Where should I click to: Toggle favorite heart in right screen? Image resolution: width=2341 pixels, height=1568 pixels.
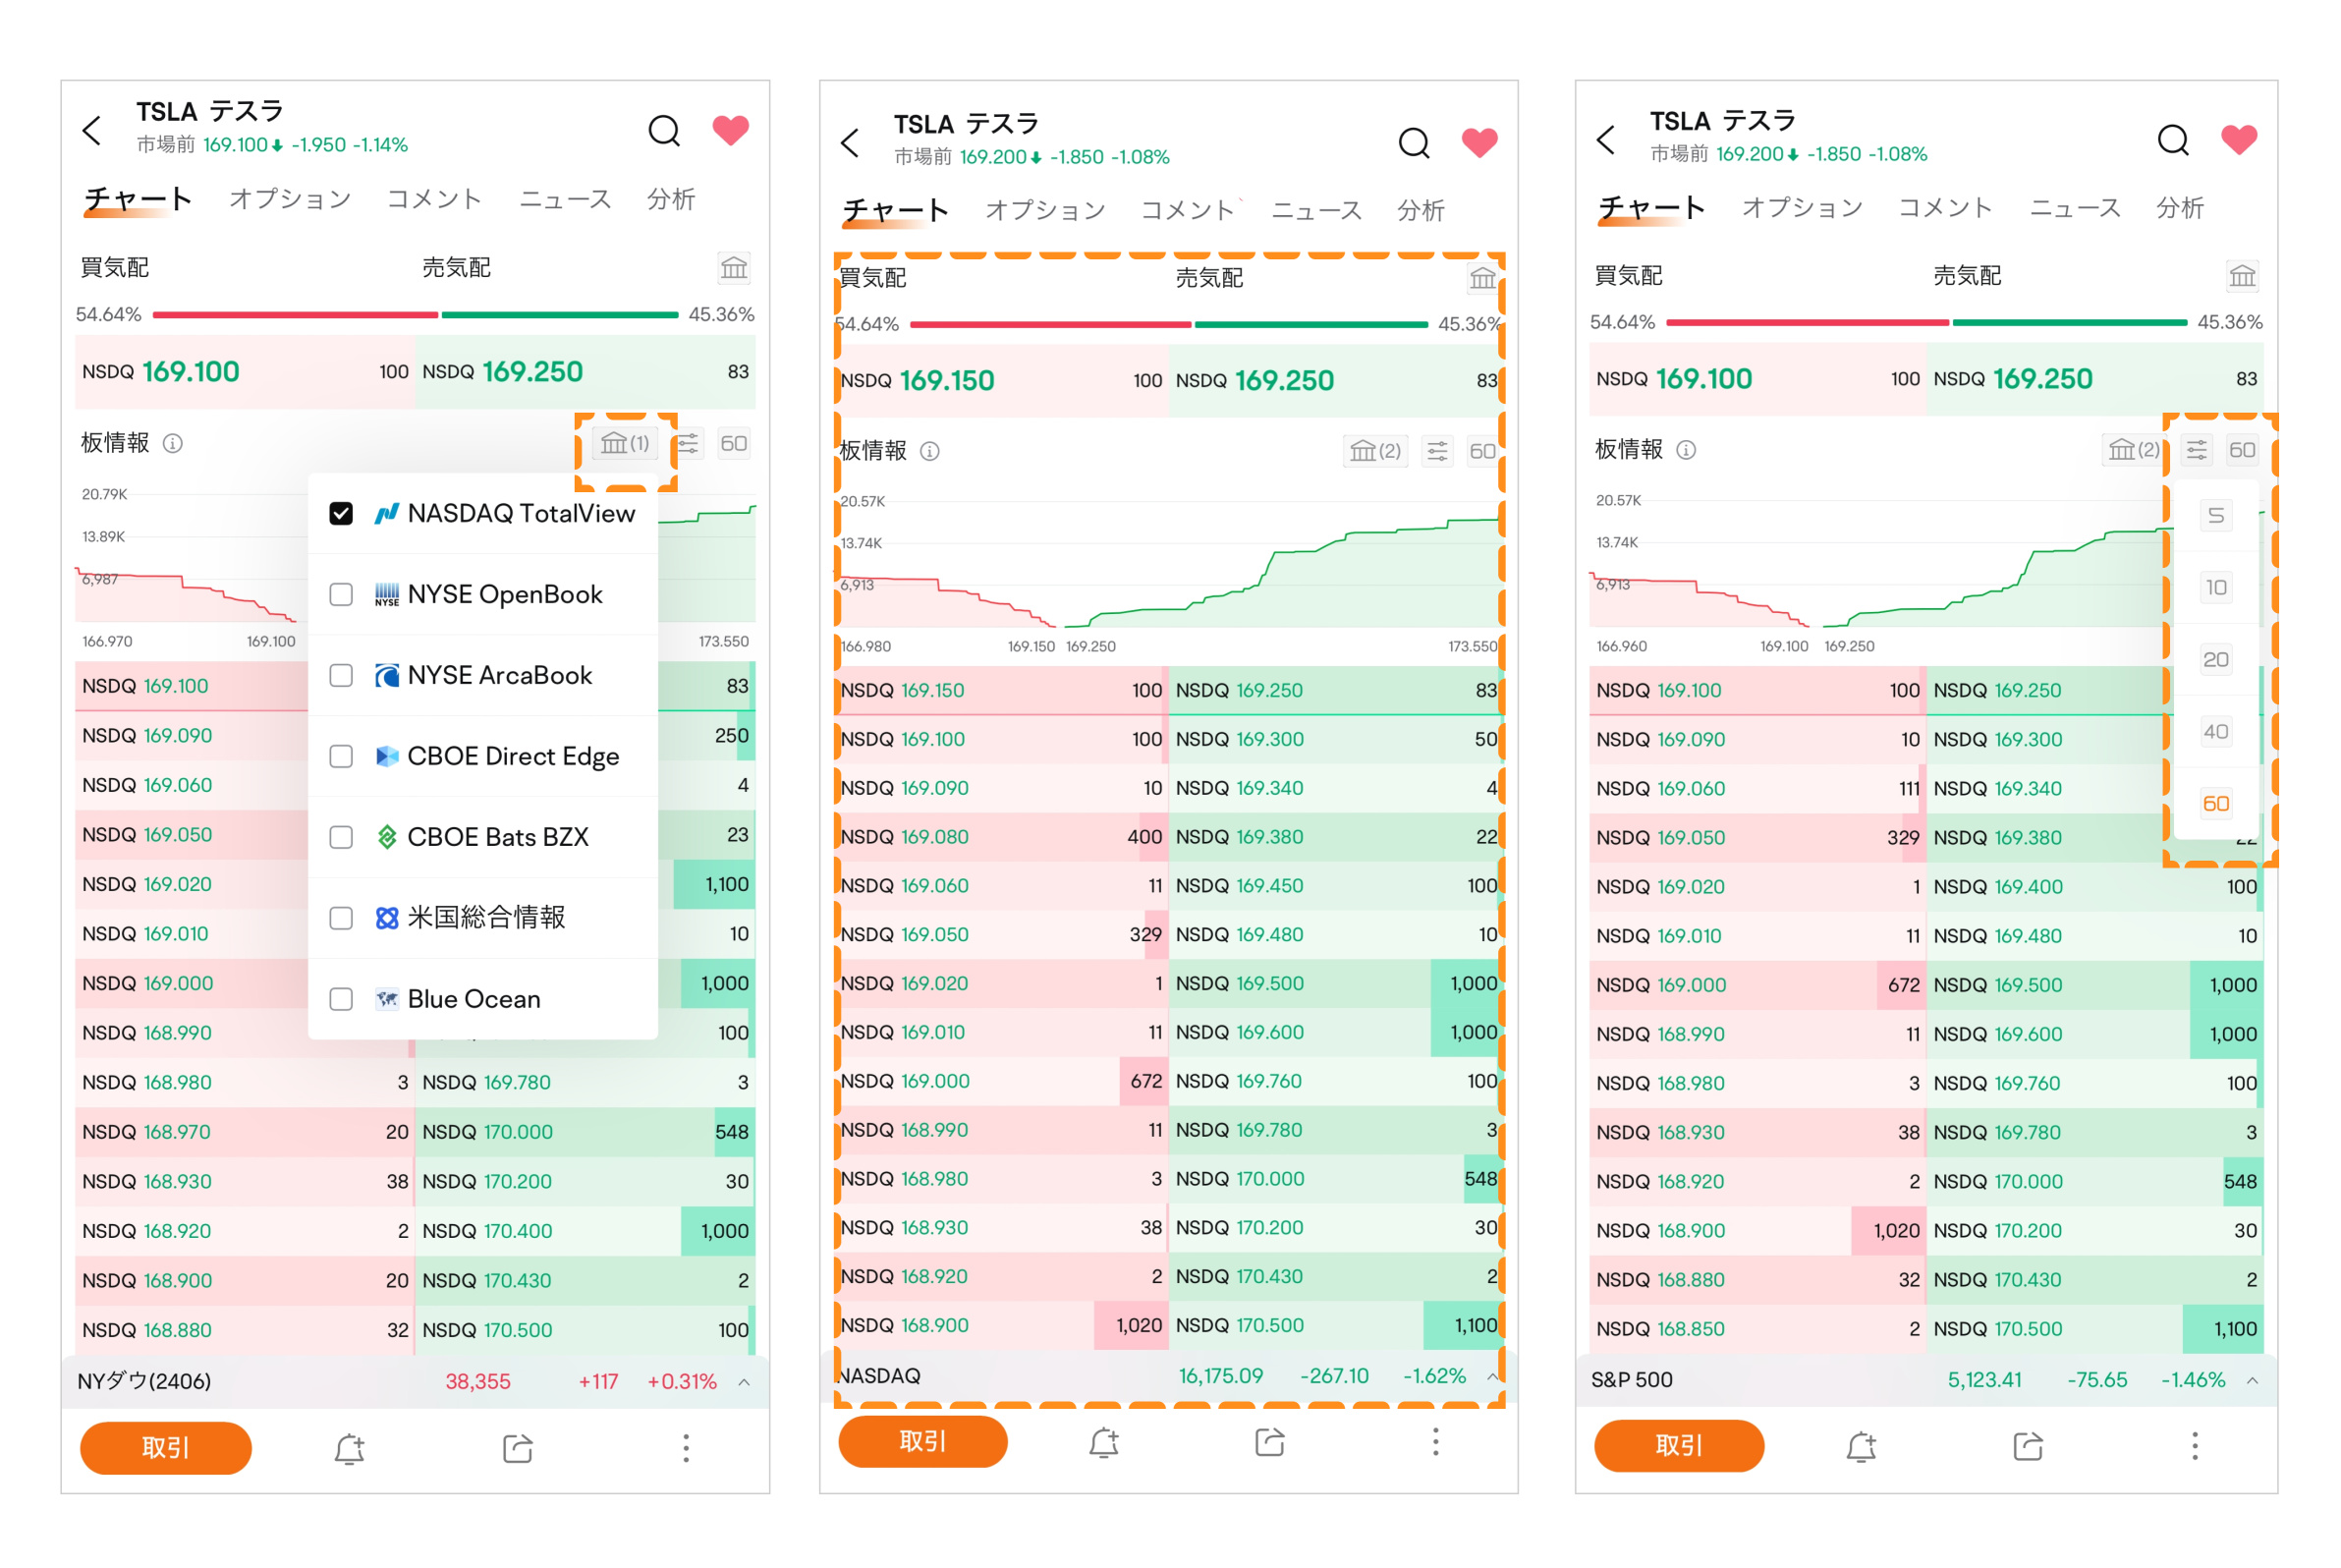pyautogui.click(x=2239, y=140)
